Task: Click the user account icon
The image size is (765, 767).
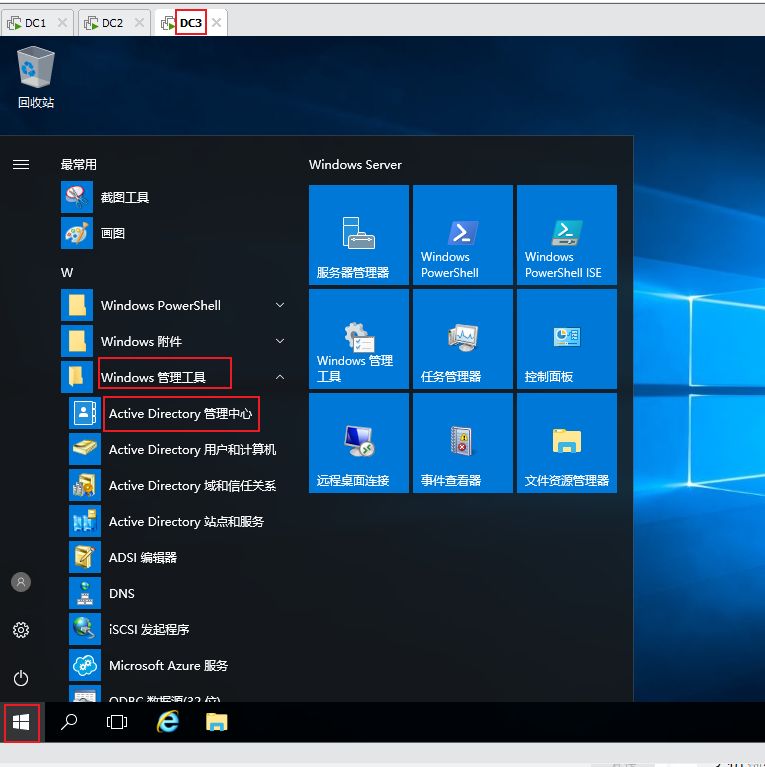Action: (x=21, y=582)
